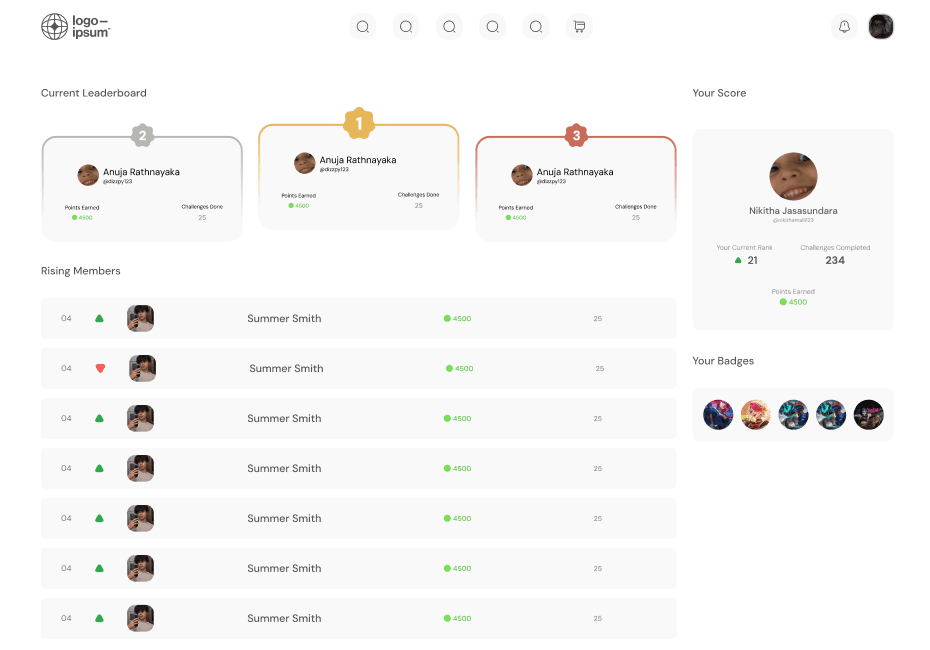Click the red rank 3 badge
This screenshot has width=930, height=650.
point(576,136)
